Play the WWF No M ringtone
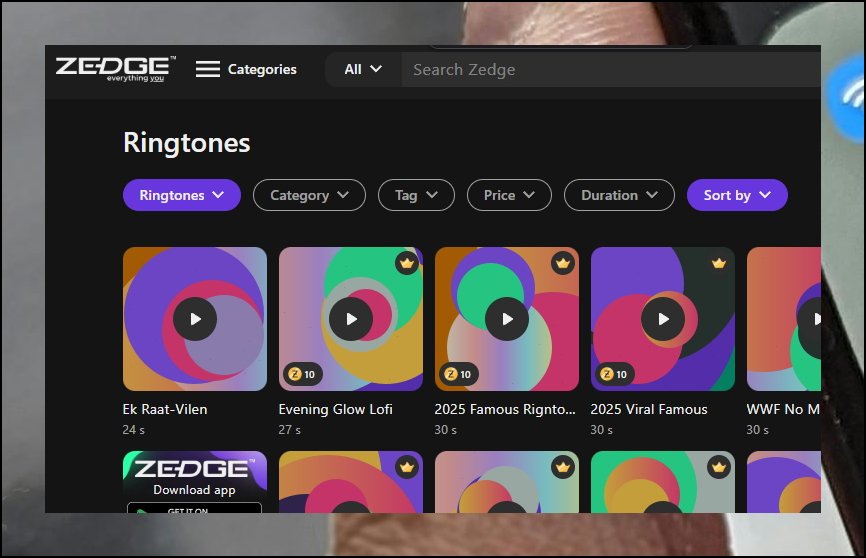The image size is (866, 558). tap(809, 319)
